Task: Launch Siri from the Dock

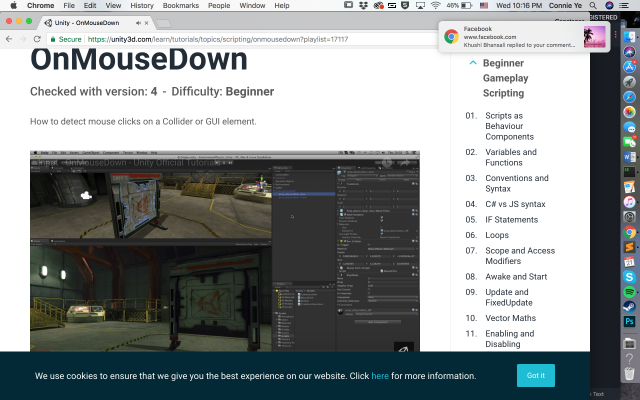Action: [629, 51]
